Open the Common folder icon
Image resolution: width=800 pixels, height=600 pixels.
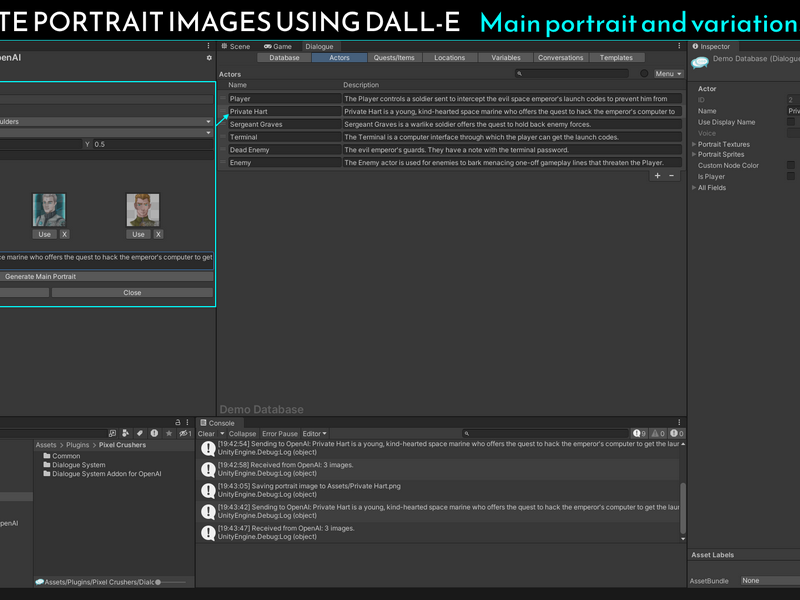pyautogui.click(x=47, y=456)
